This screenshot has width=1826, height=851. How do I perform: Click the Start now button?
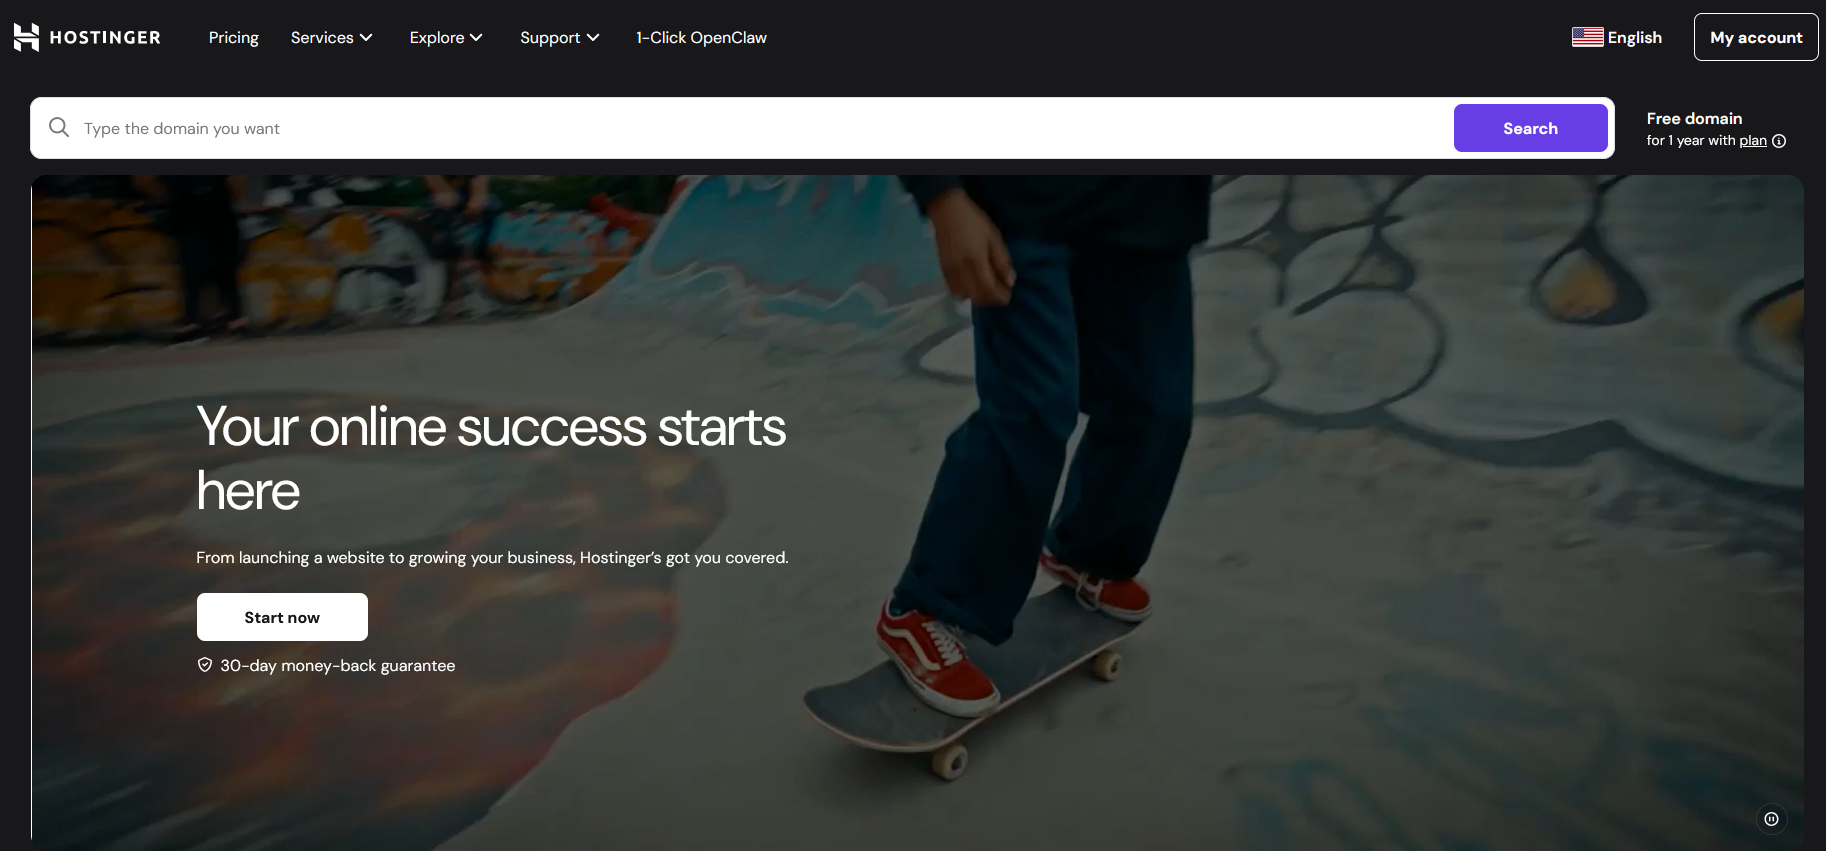click(282, 617)
